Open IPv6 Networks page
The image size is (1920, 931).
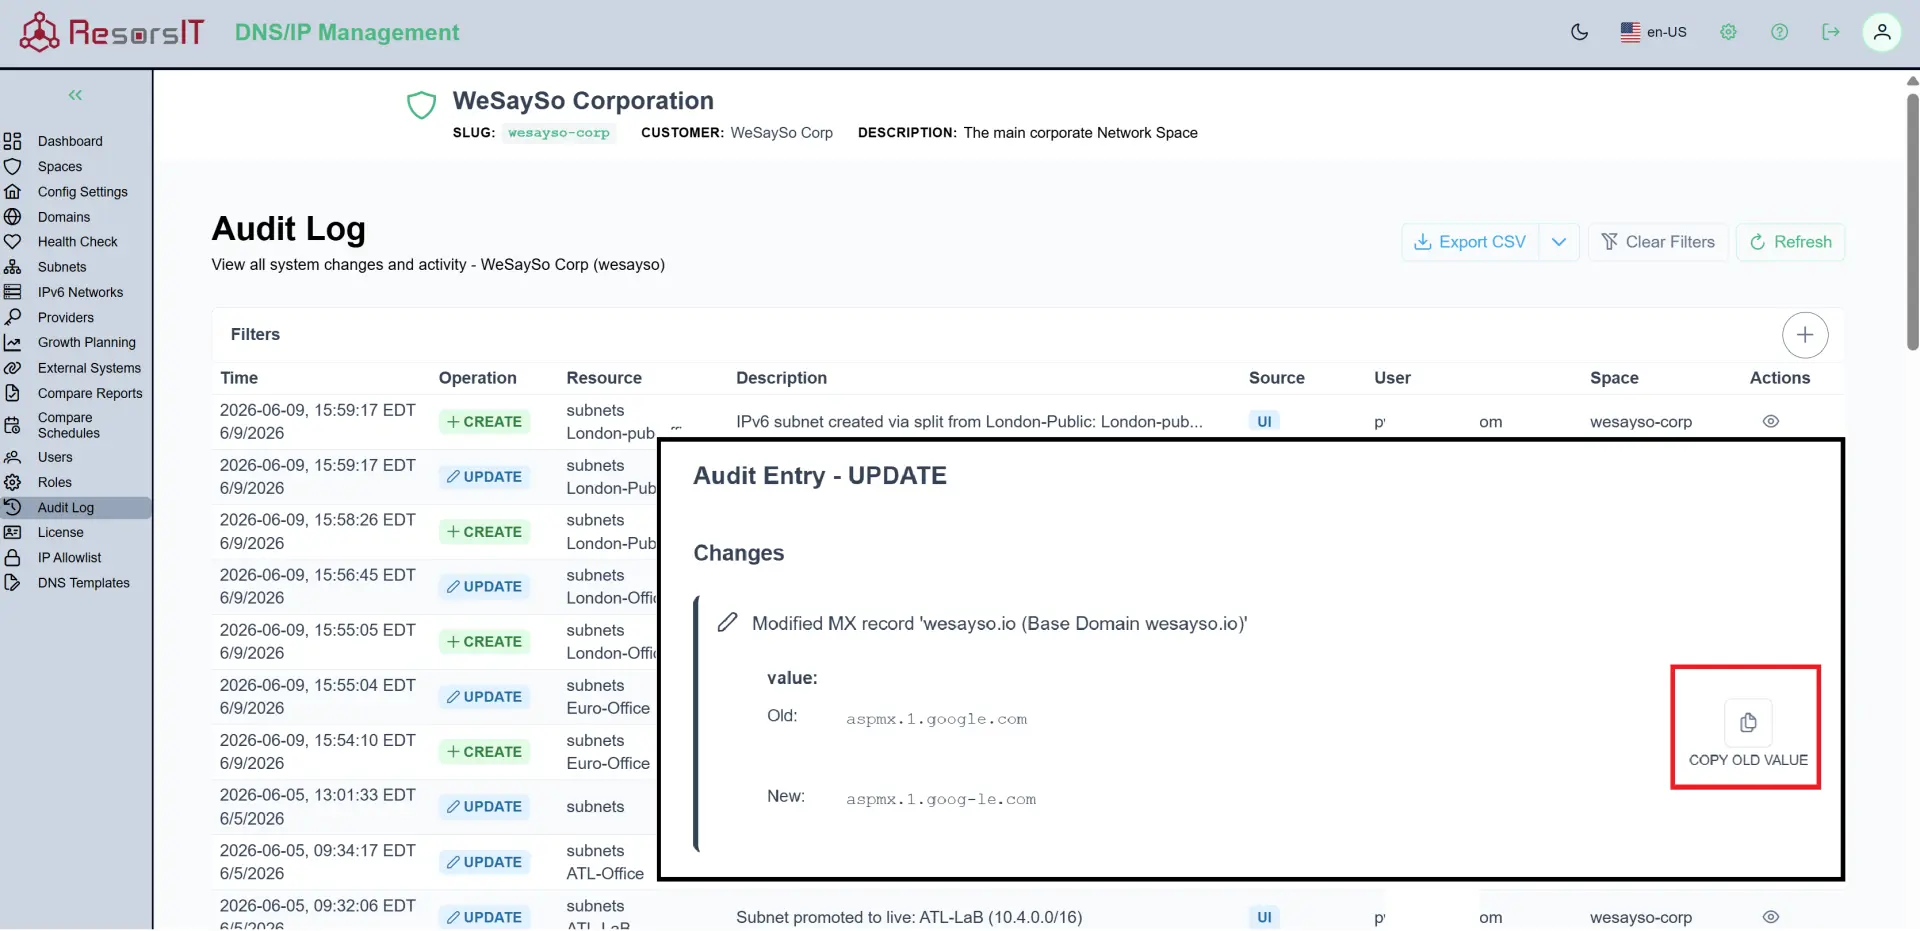[80, 292]
